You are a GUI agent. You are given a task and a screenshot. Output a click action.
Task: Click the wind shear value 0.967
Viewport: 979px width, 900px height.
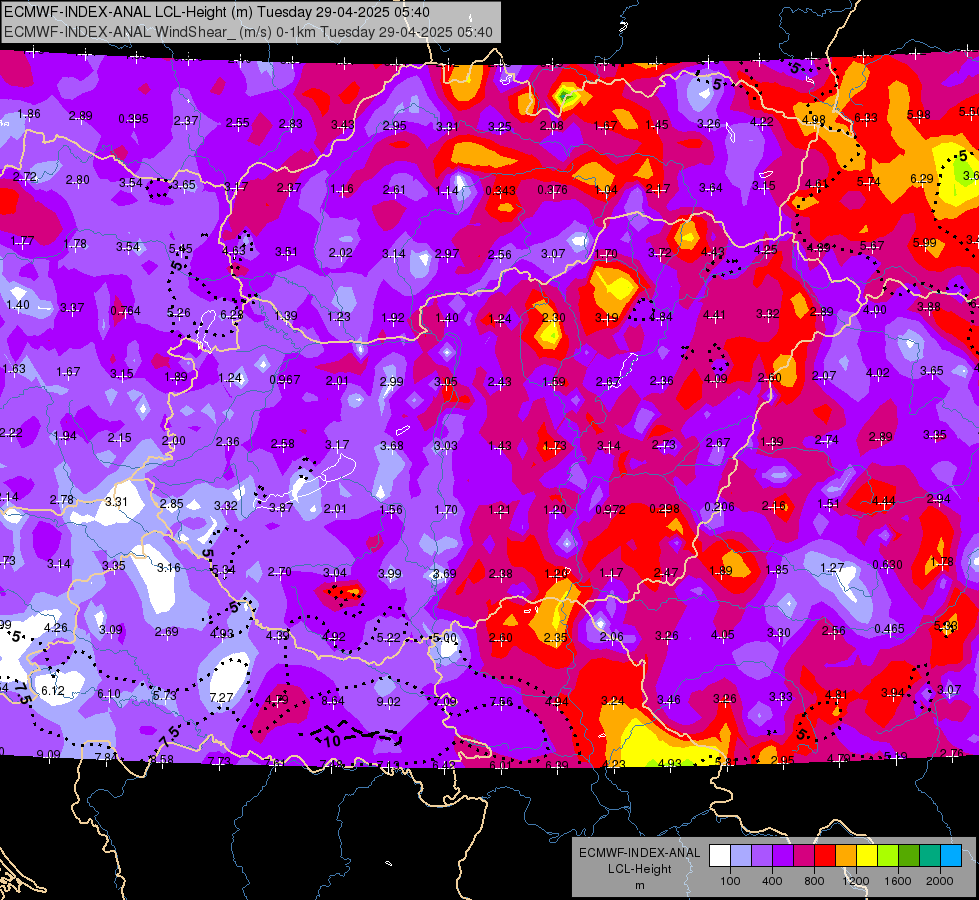click(285, 379)
